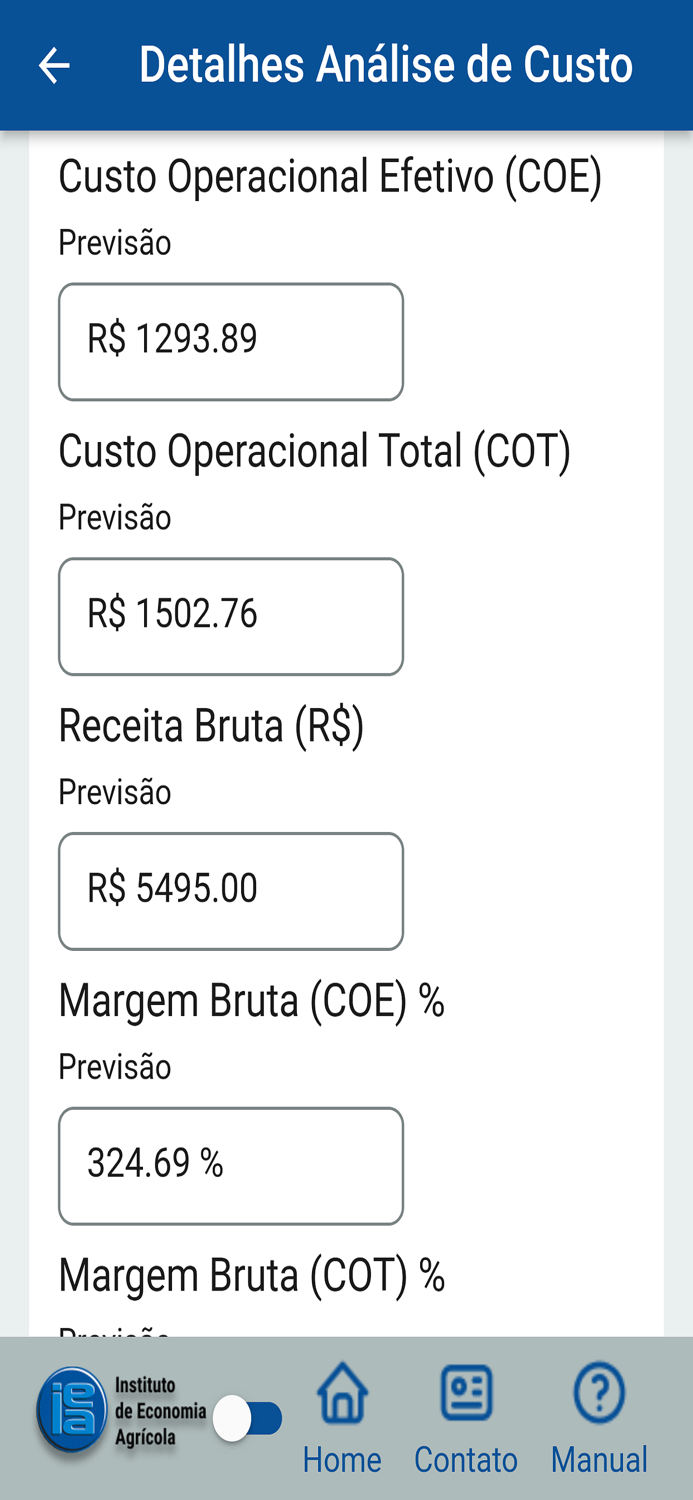Tap the Home navigation label

coord(341,1458)
